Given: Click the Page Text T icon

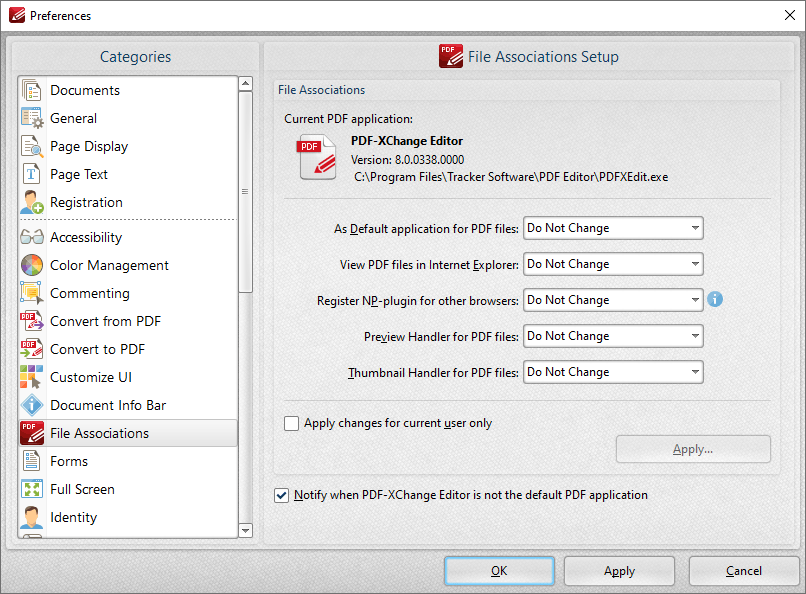Looking at the screenshot, I should click(x=32, y=174).
